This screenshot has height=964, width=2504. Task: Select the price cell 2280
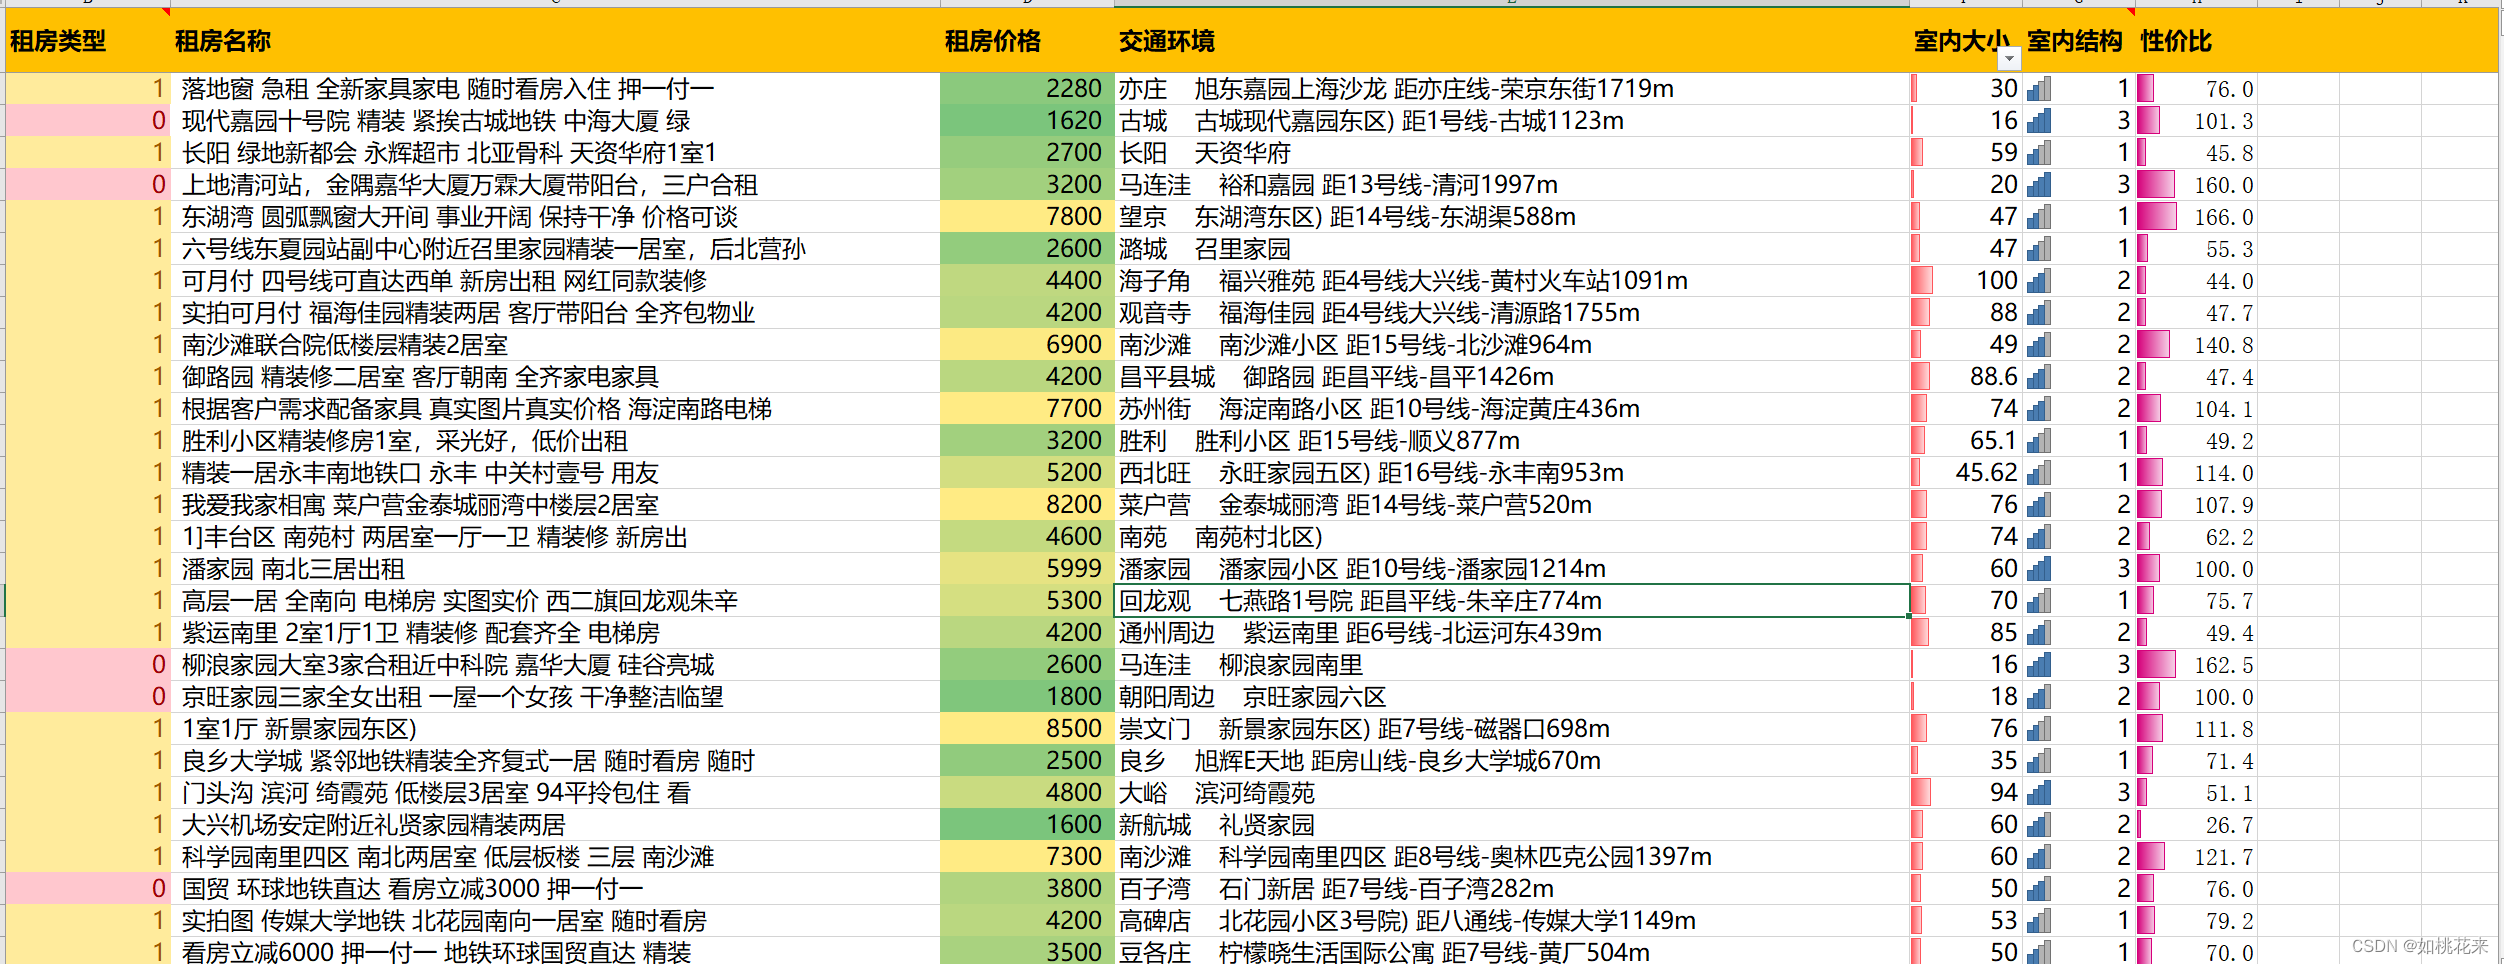click(x=1027, y=89)
